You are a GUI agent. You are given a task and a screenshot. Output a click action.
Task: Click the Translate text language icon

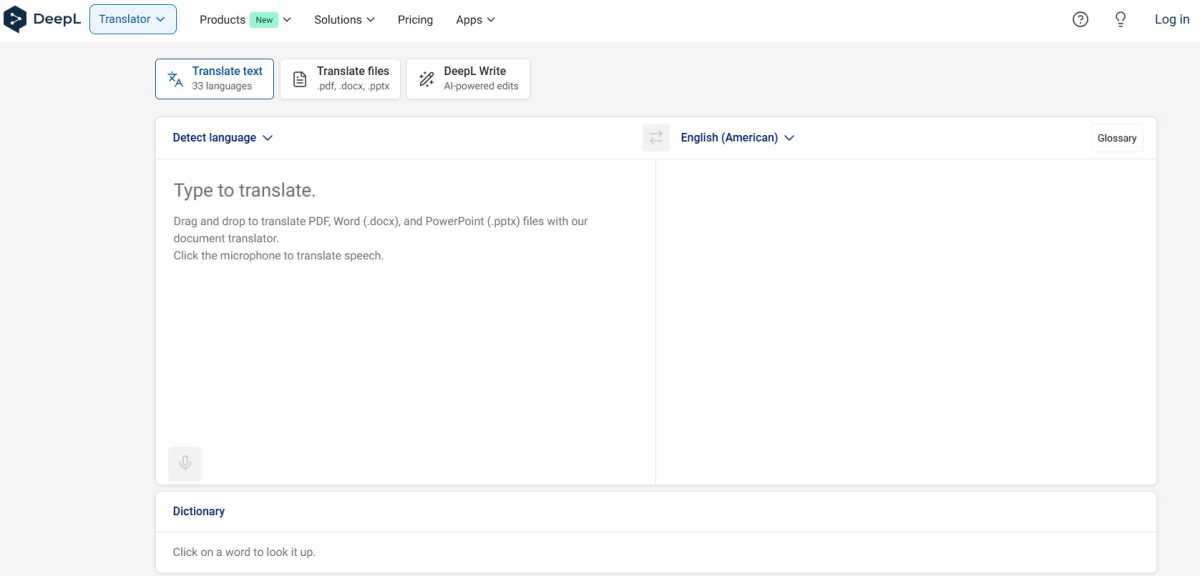click(175, 79)
